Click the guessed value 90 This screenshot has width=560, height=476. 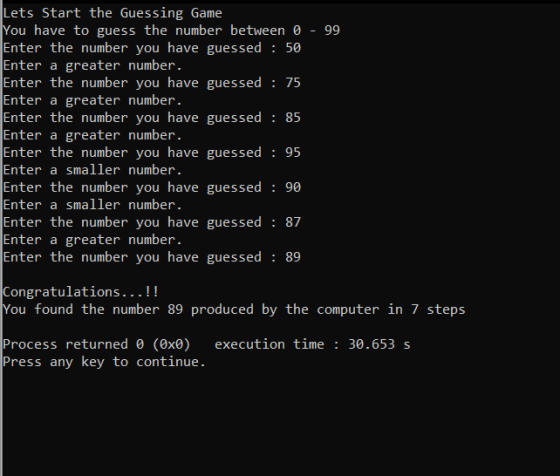[293, 187]
